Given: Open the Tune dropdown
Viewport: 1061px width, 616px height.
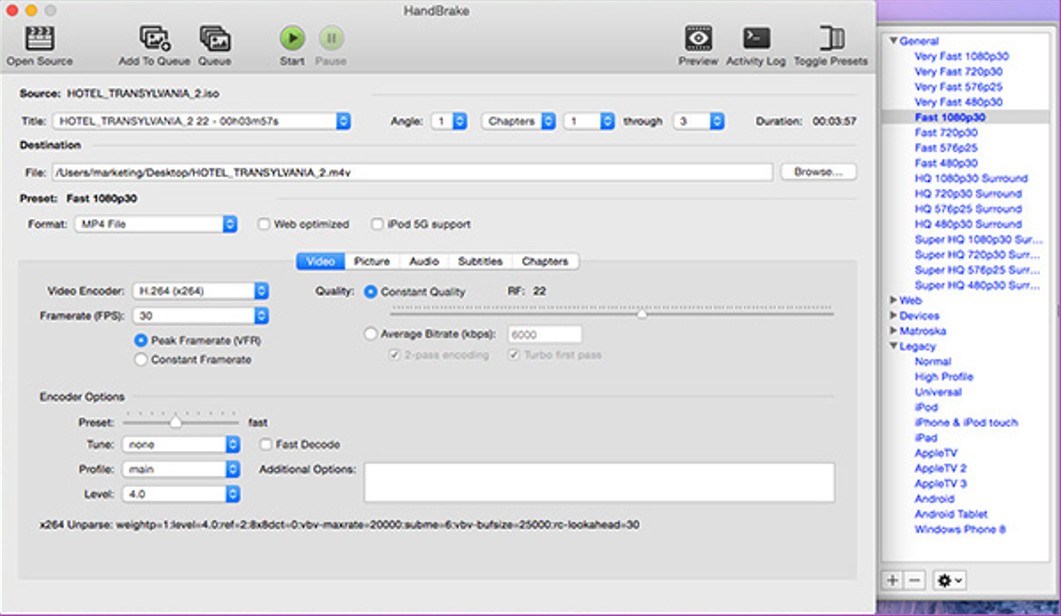Looking at the screenshot, I should coord(181,445).
